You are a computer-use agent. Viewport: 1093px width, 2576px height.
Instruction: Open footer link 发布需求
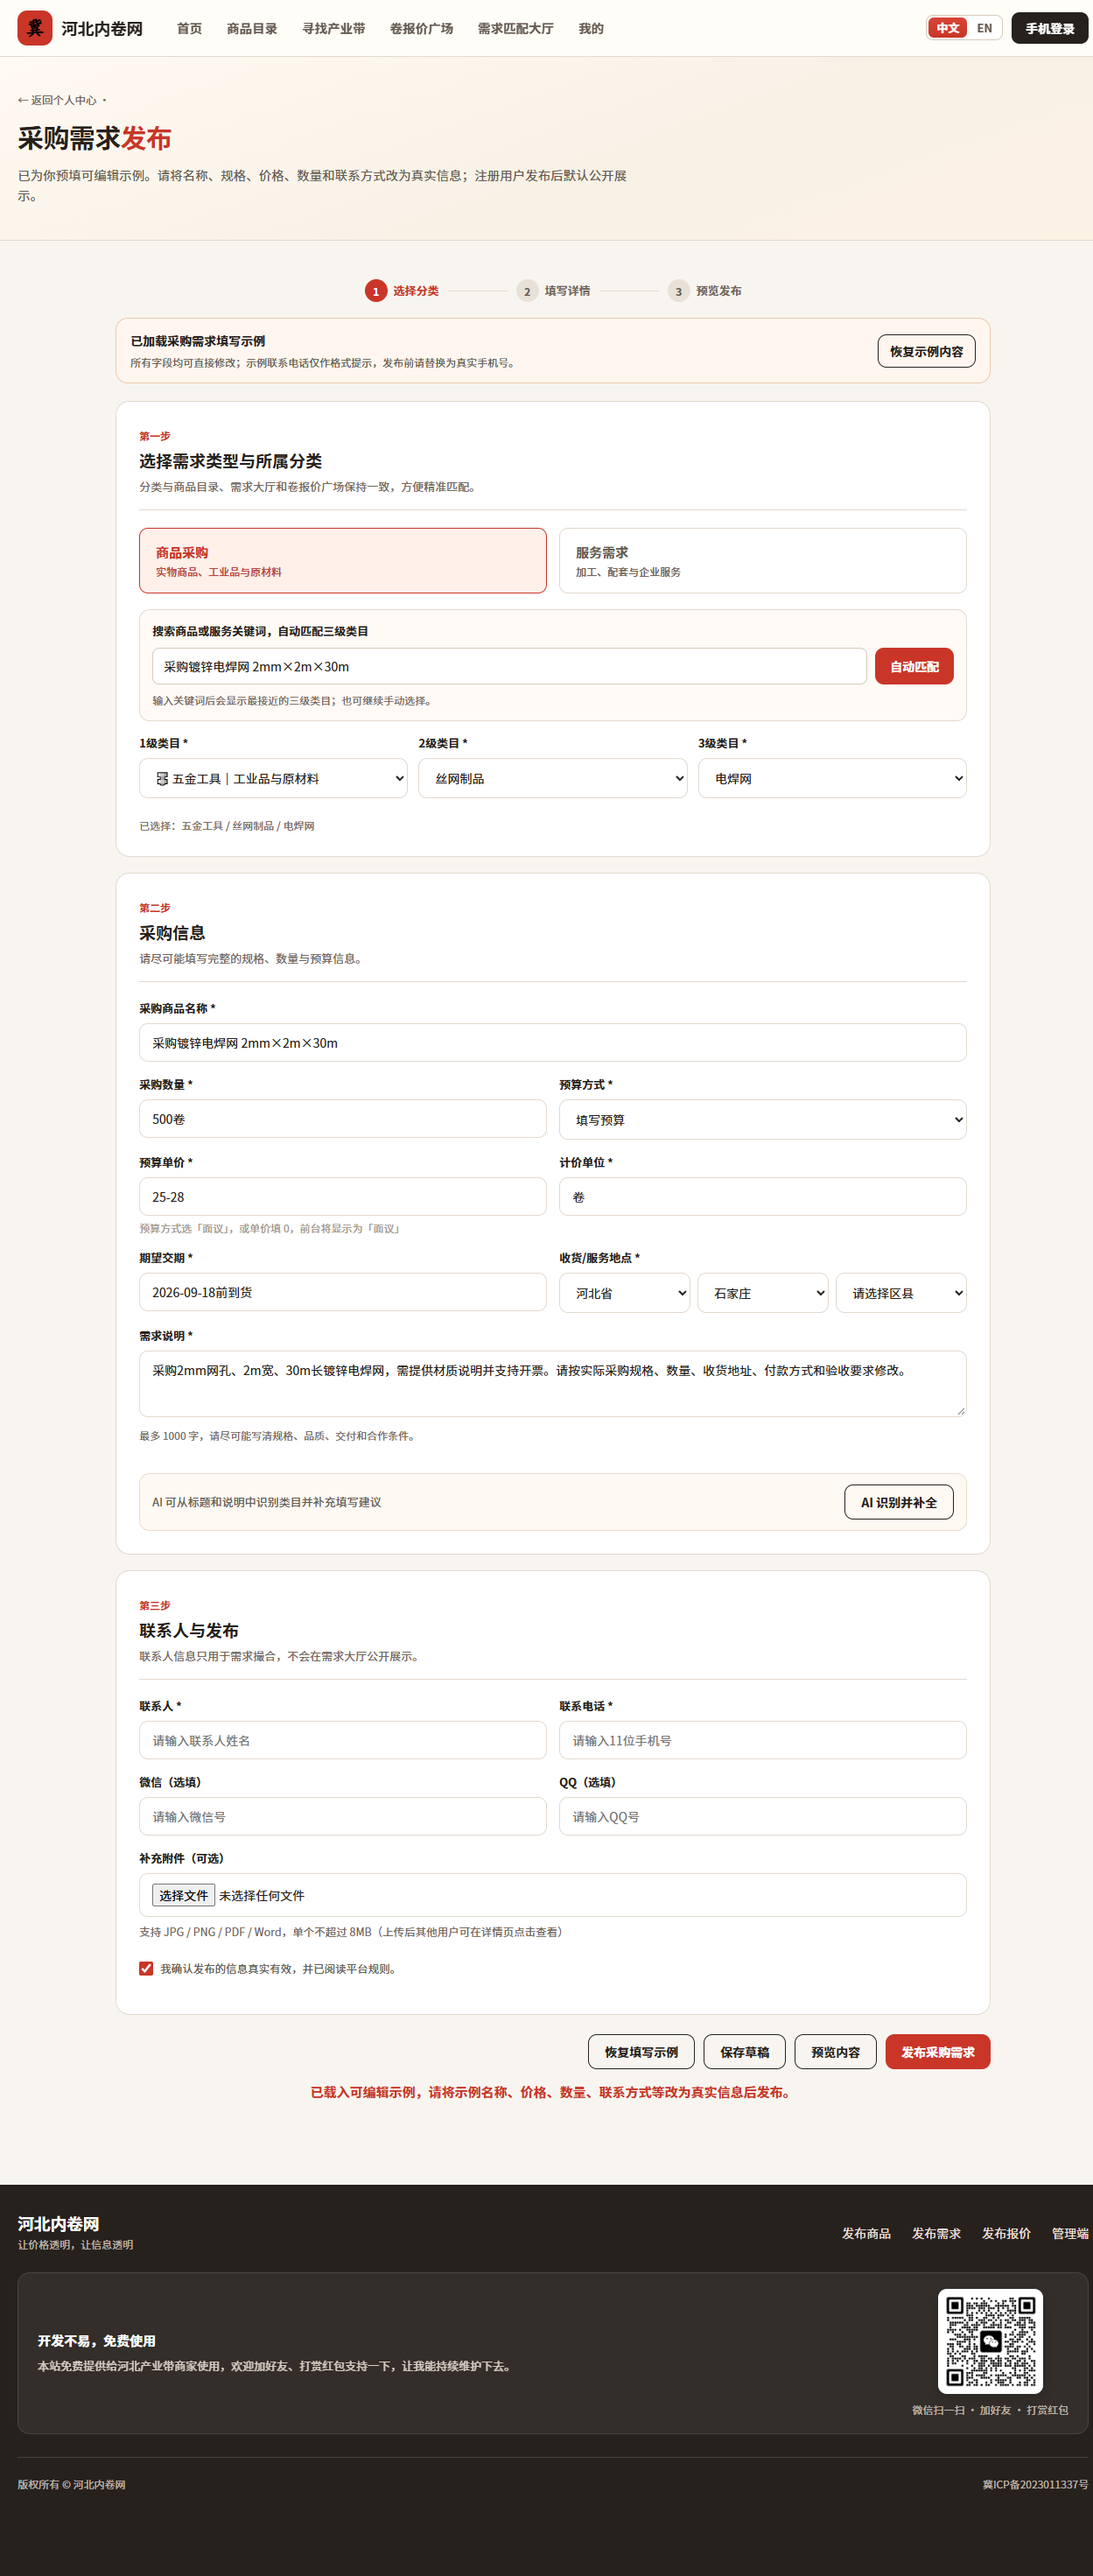[x=936, y=2233]
